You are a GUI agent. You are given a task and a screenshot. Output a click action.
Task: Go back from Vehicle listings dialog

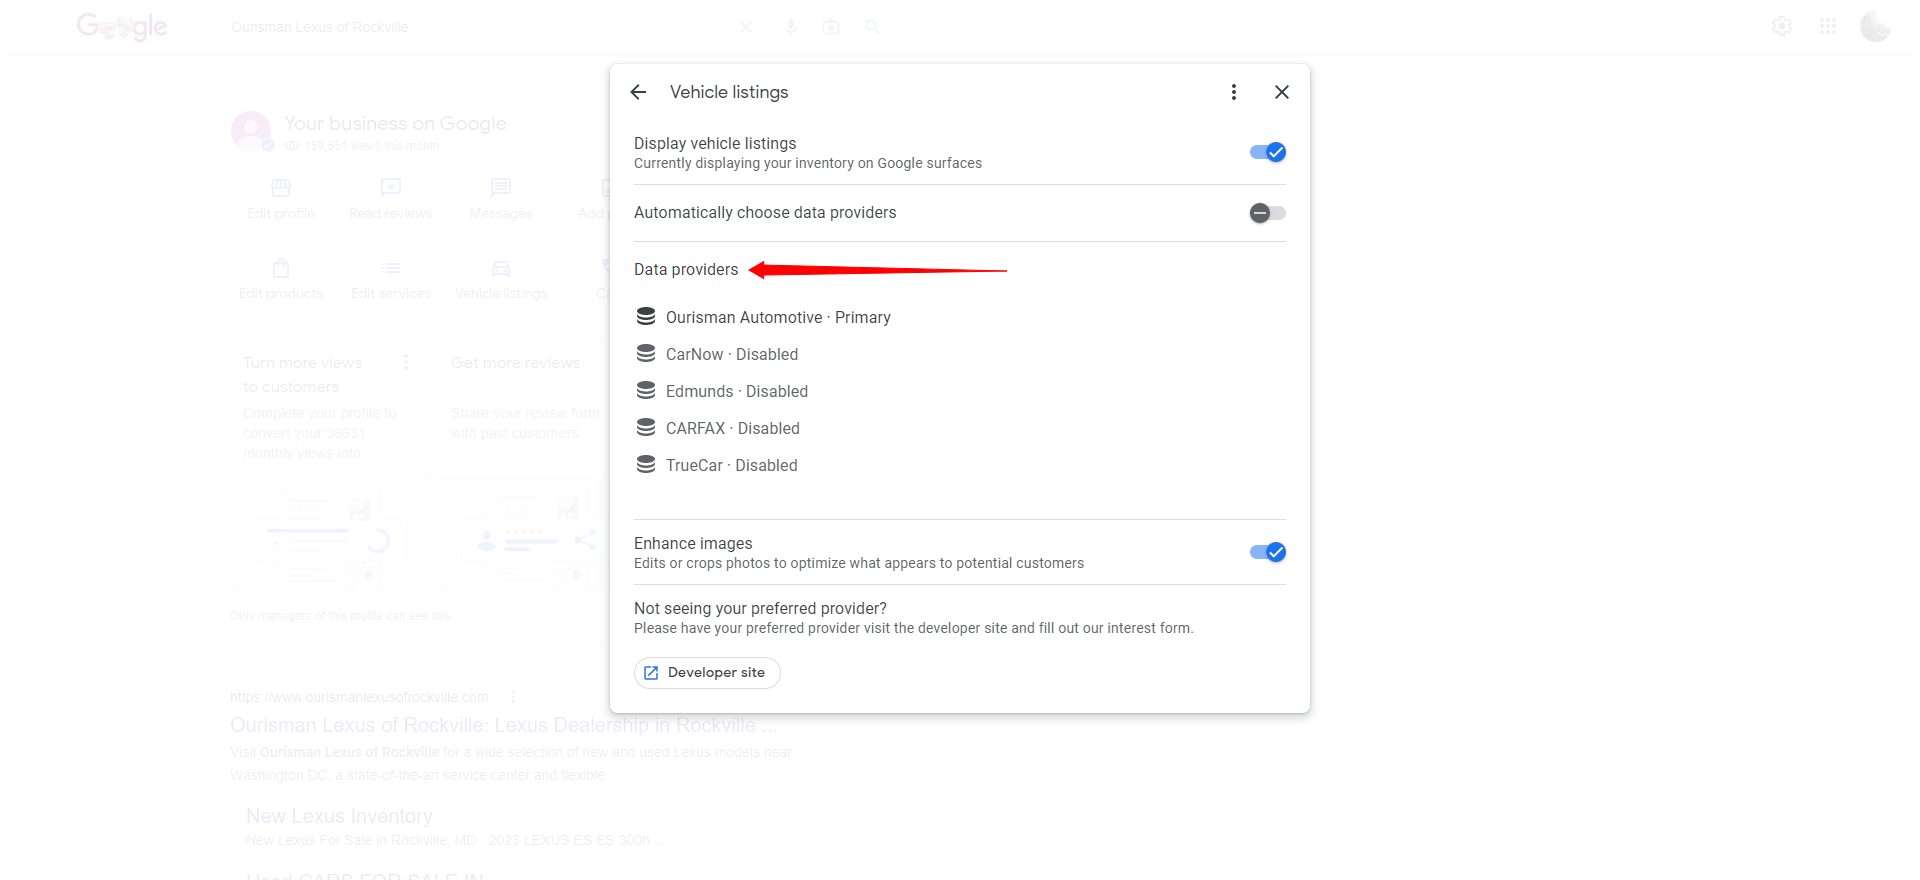[x=638, y=92]
